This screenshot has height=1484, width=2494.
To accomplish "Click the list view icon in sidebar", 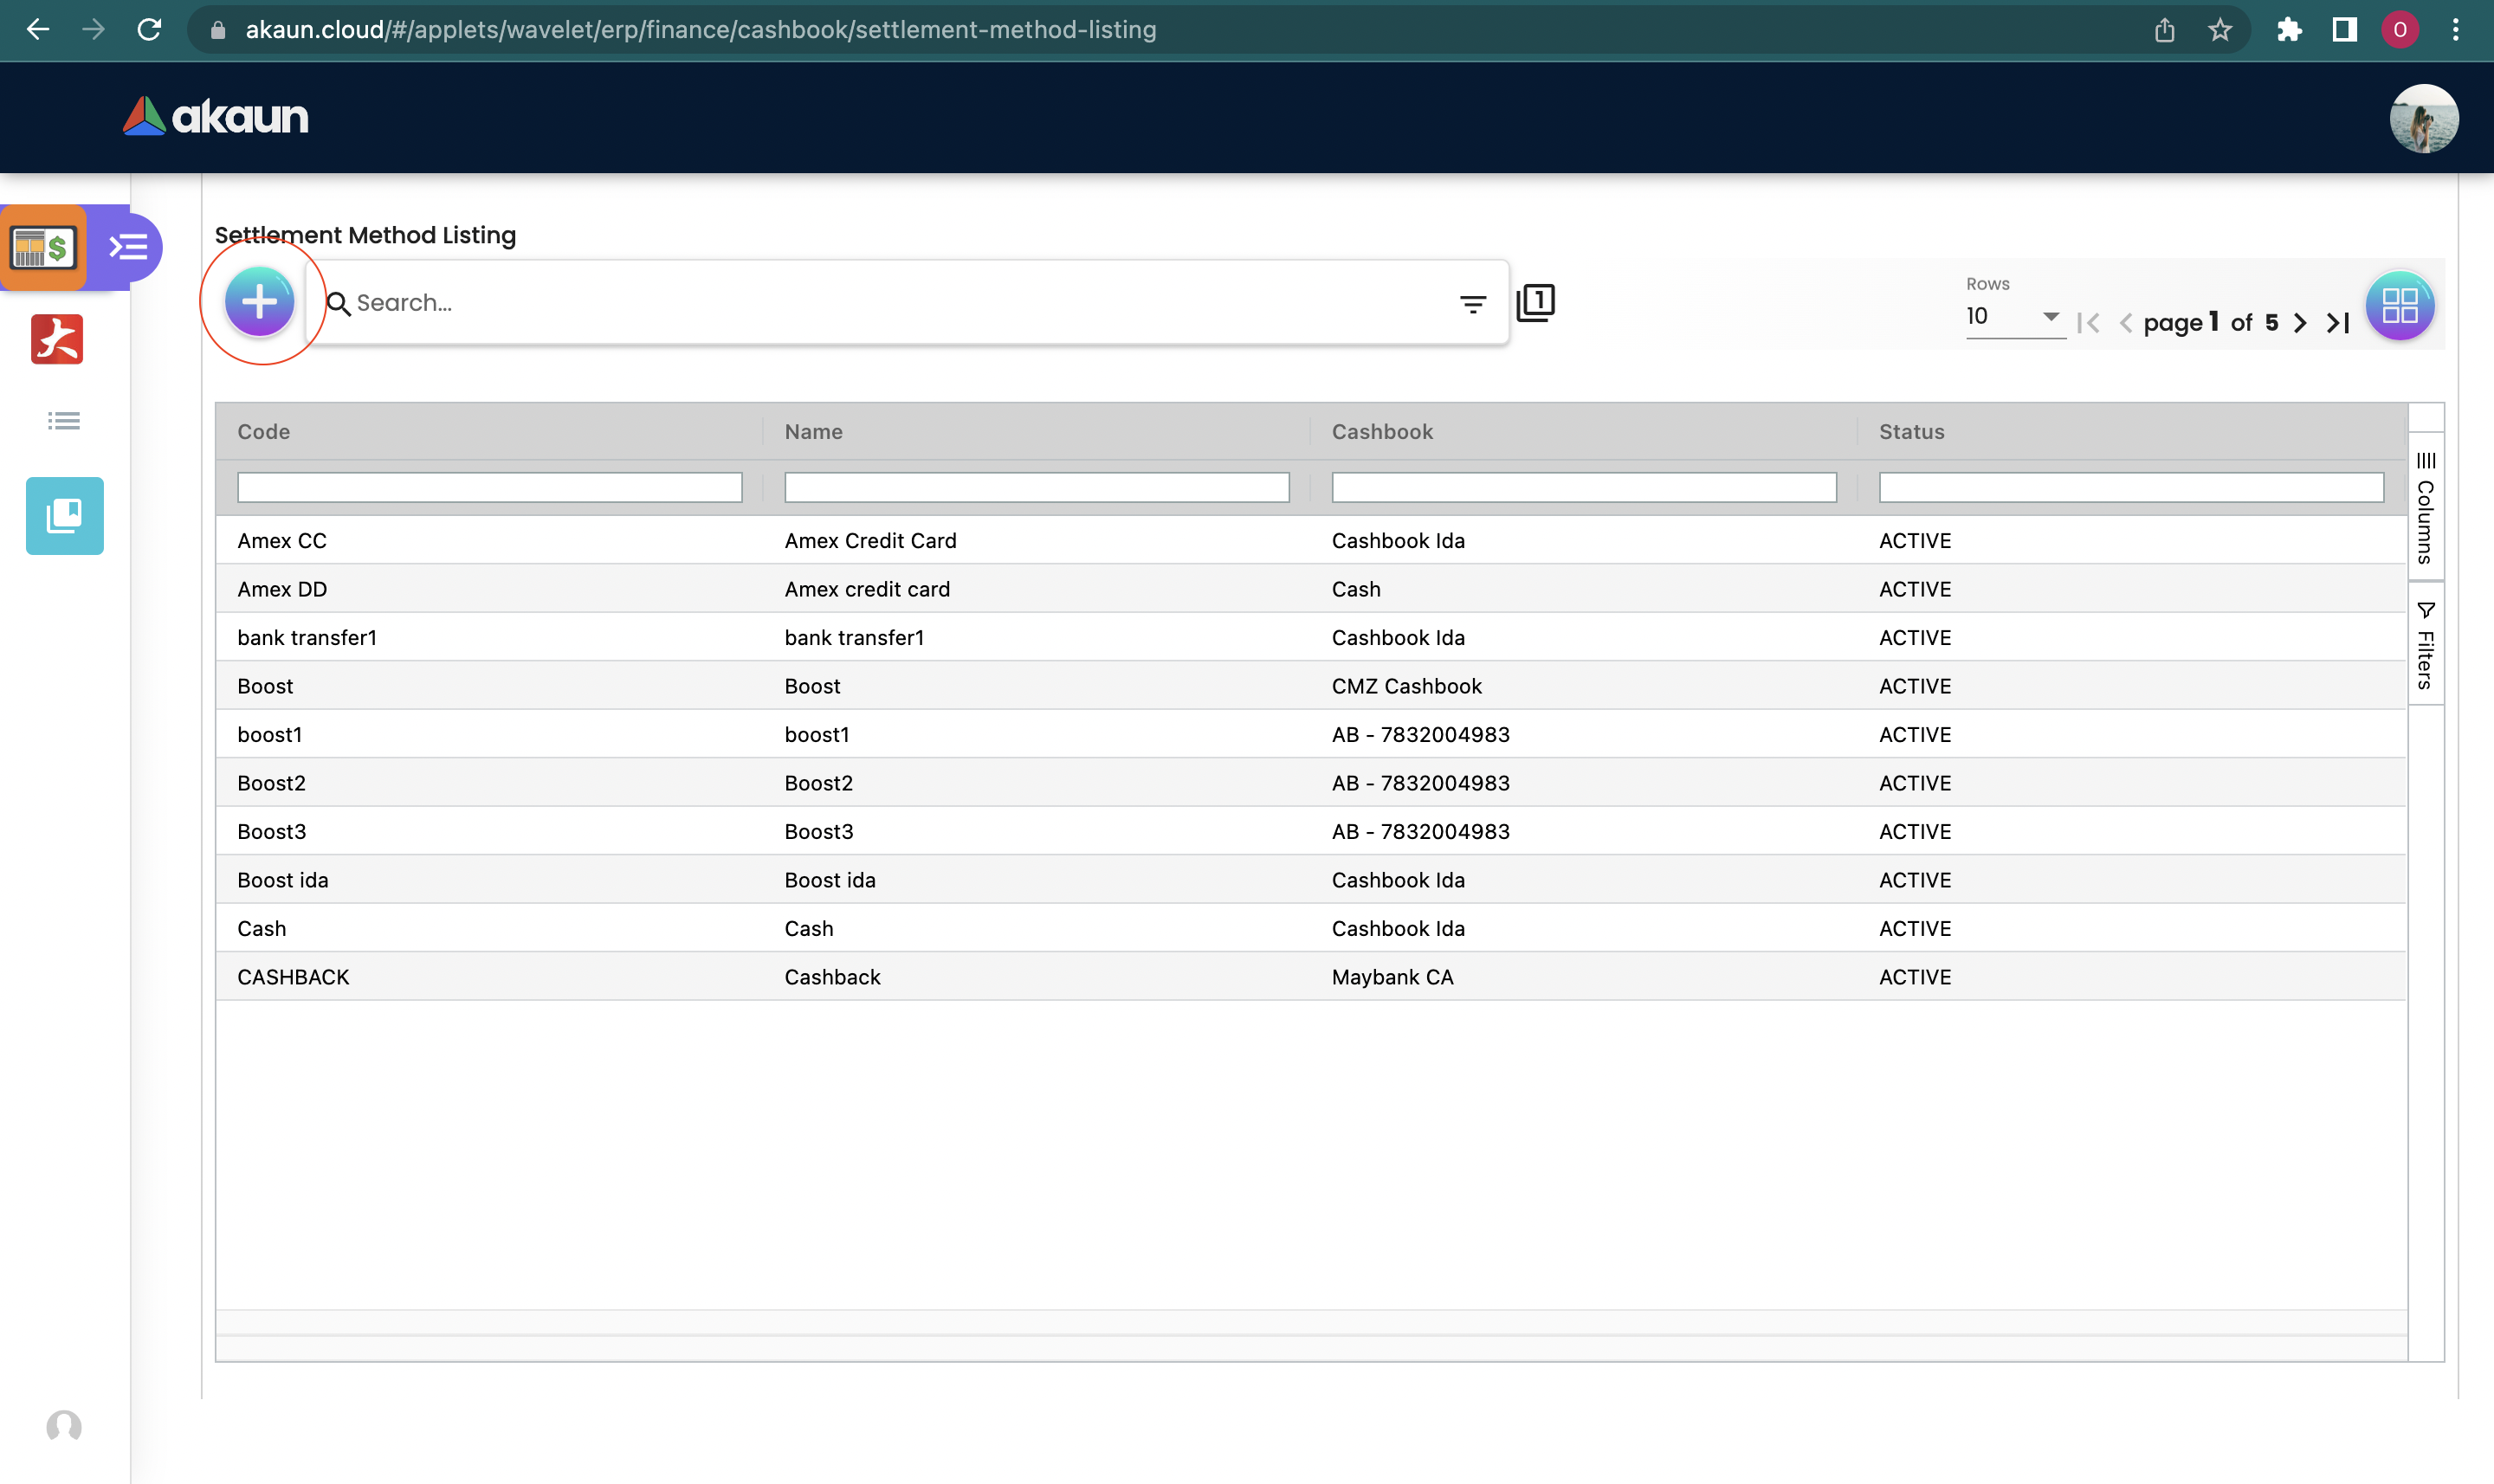I will (x=64, y=421).
